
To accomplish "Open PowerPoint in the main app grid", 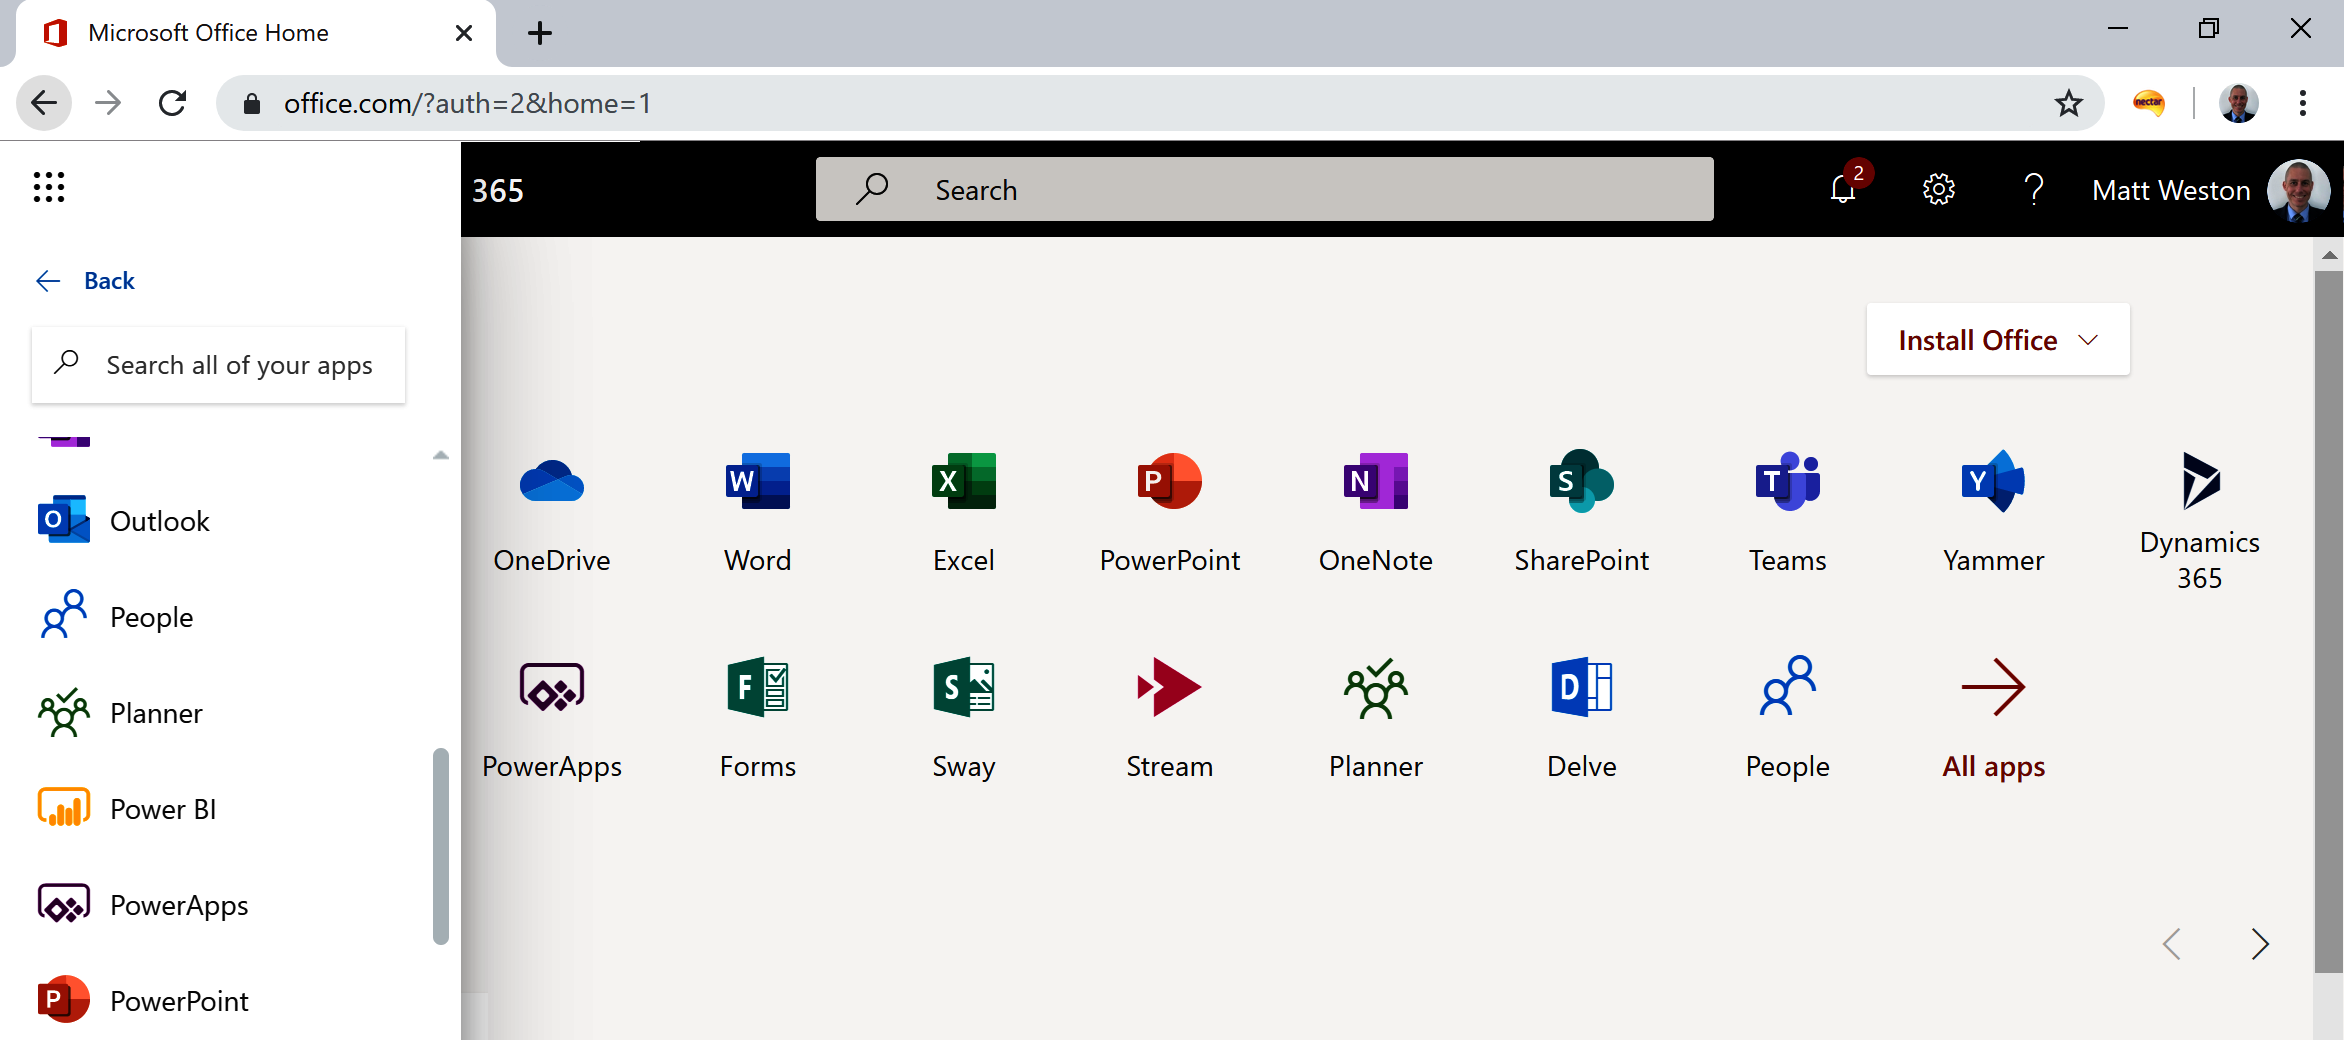I will 1170,514.
